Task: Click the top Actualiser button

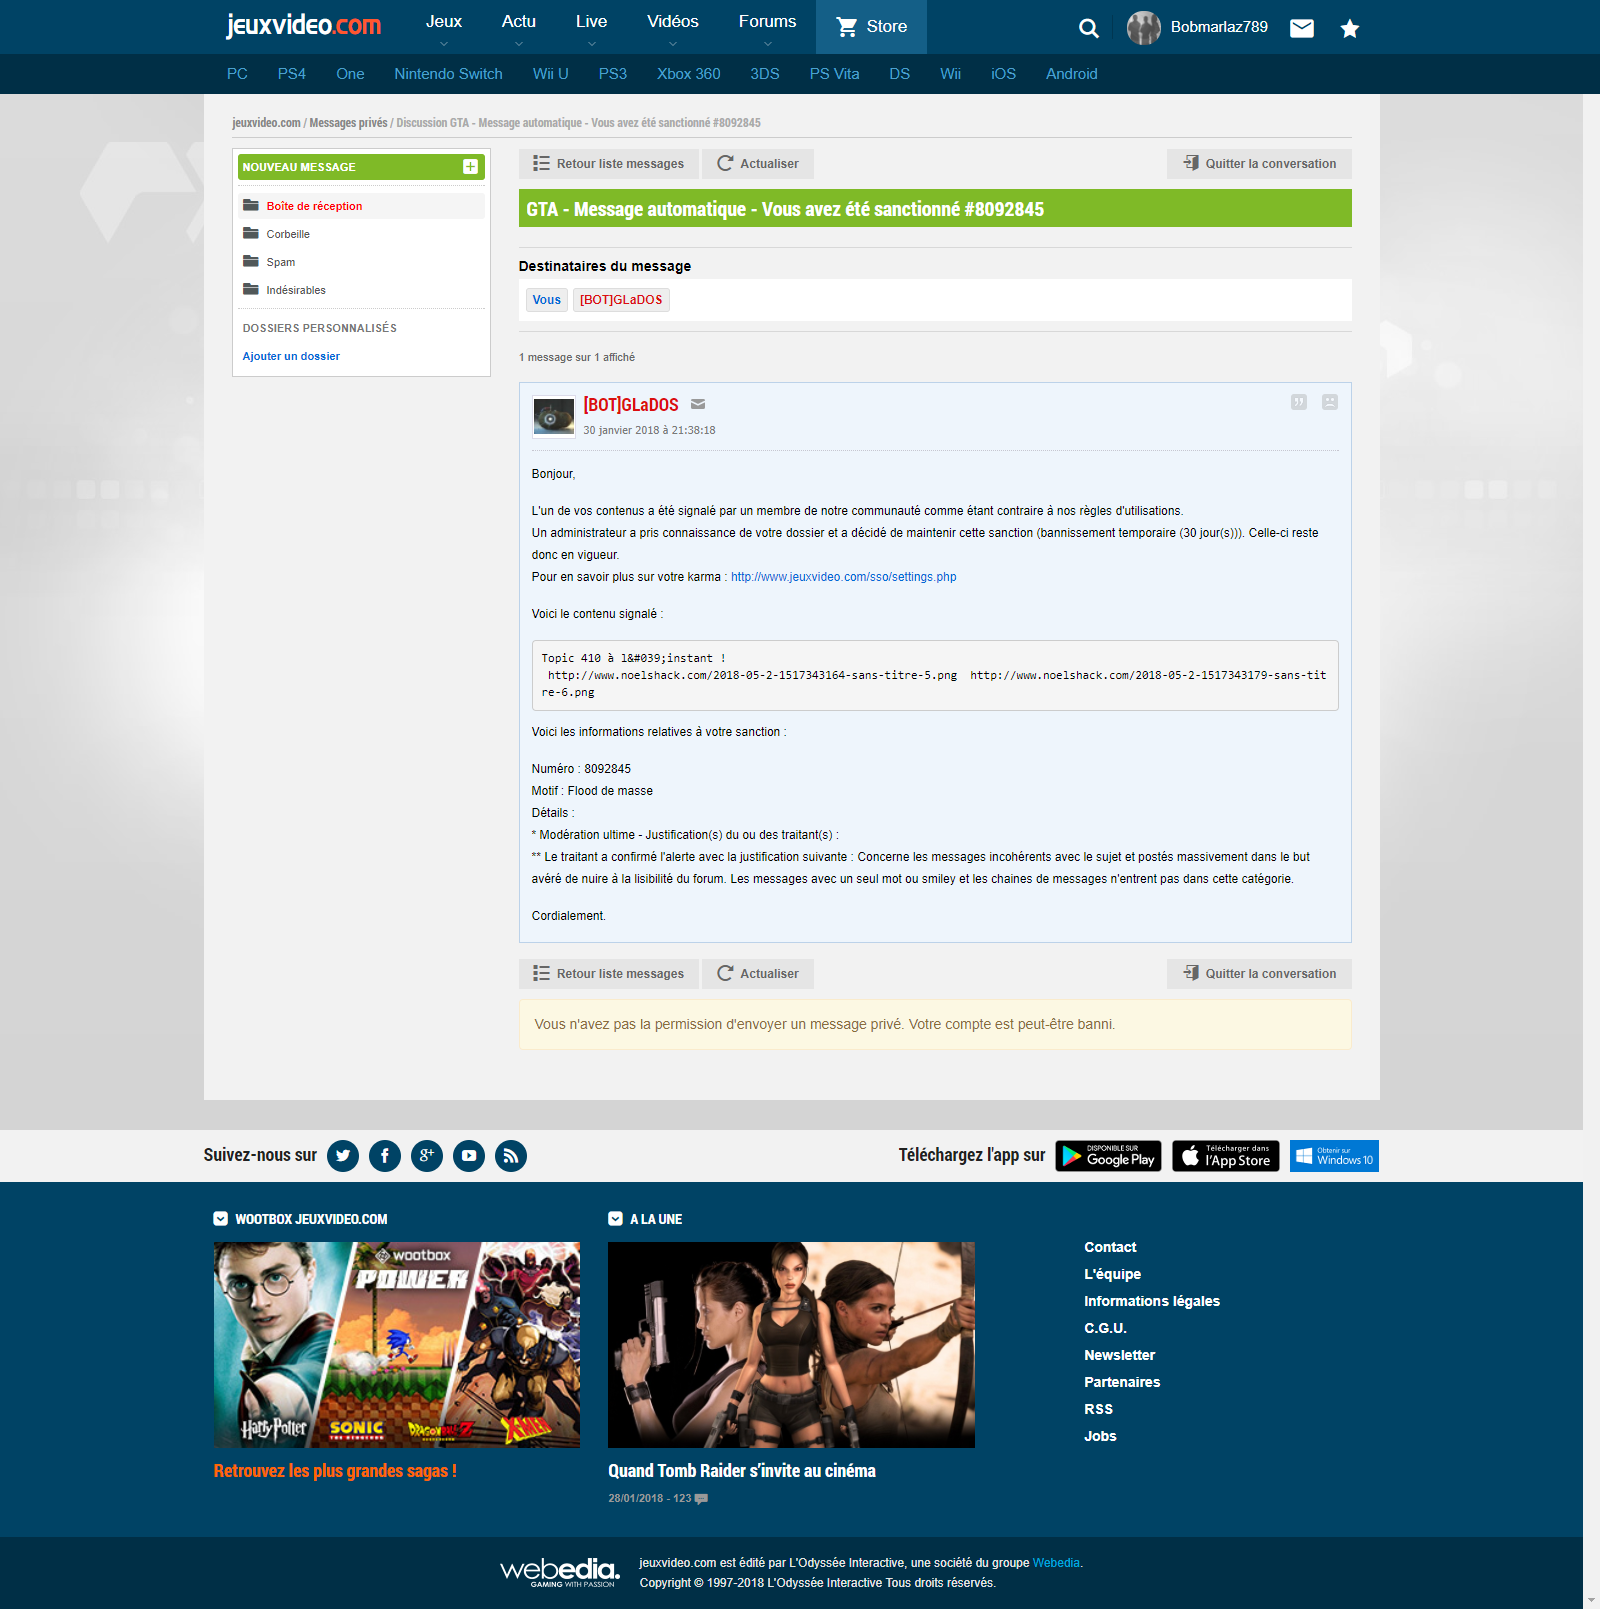Action: 758,164
